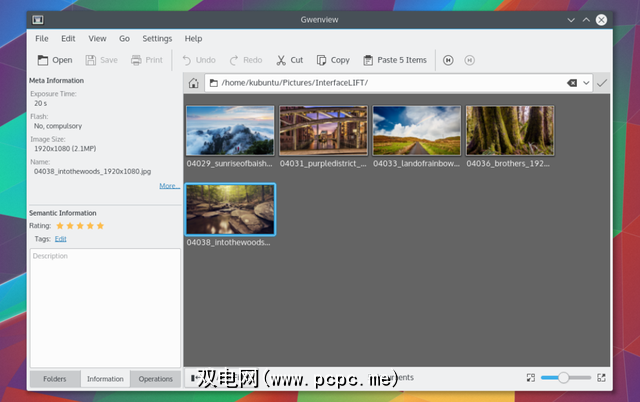Viewport: 640px width, 402px height.
Task: Click the home icon beside path bar
Action: coord(193,84)
